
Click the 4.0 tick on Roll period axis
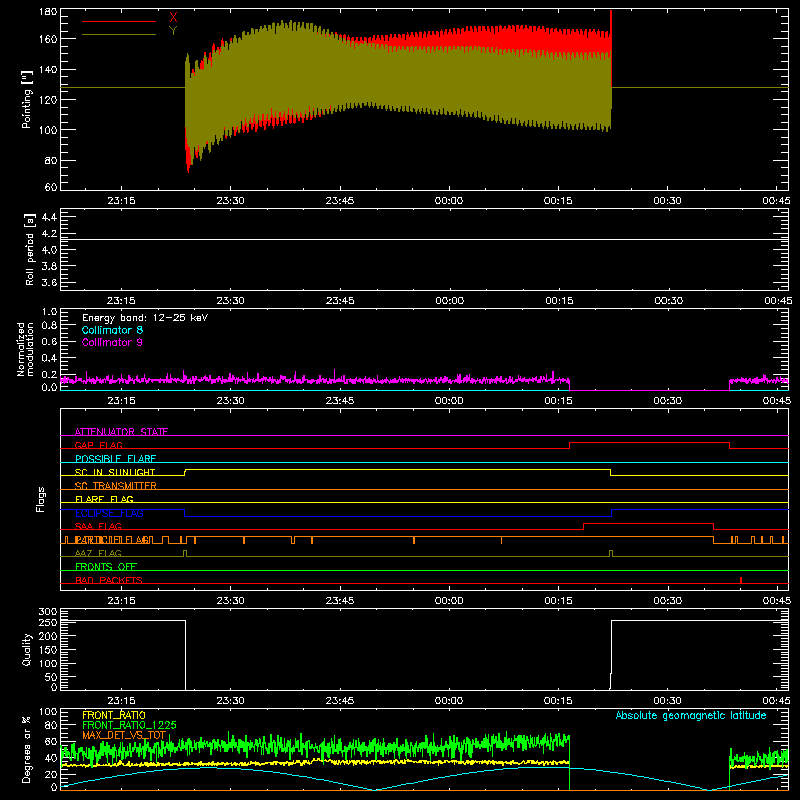(49, 250)
